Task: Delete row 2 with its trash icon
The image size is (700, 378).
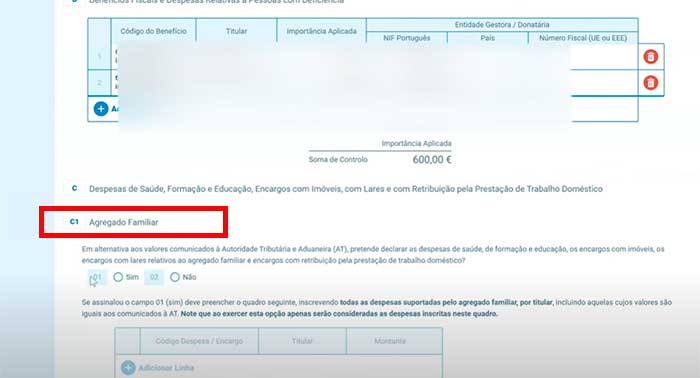Action: point(650,83)
